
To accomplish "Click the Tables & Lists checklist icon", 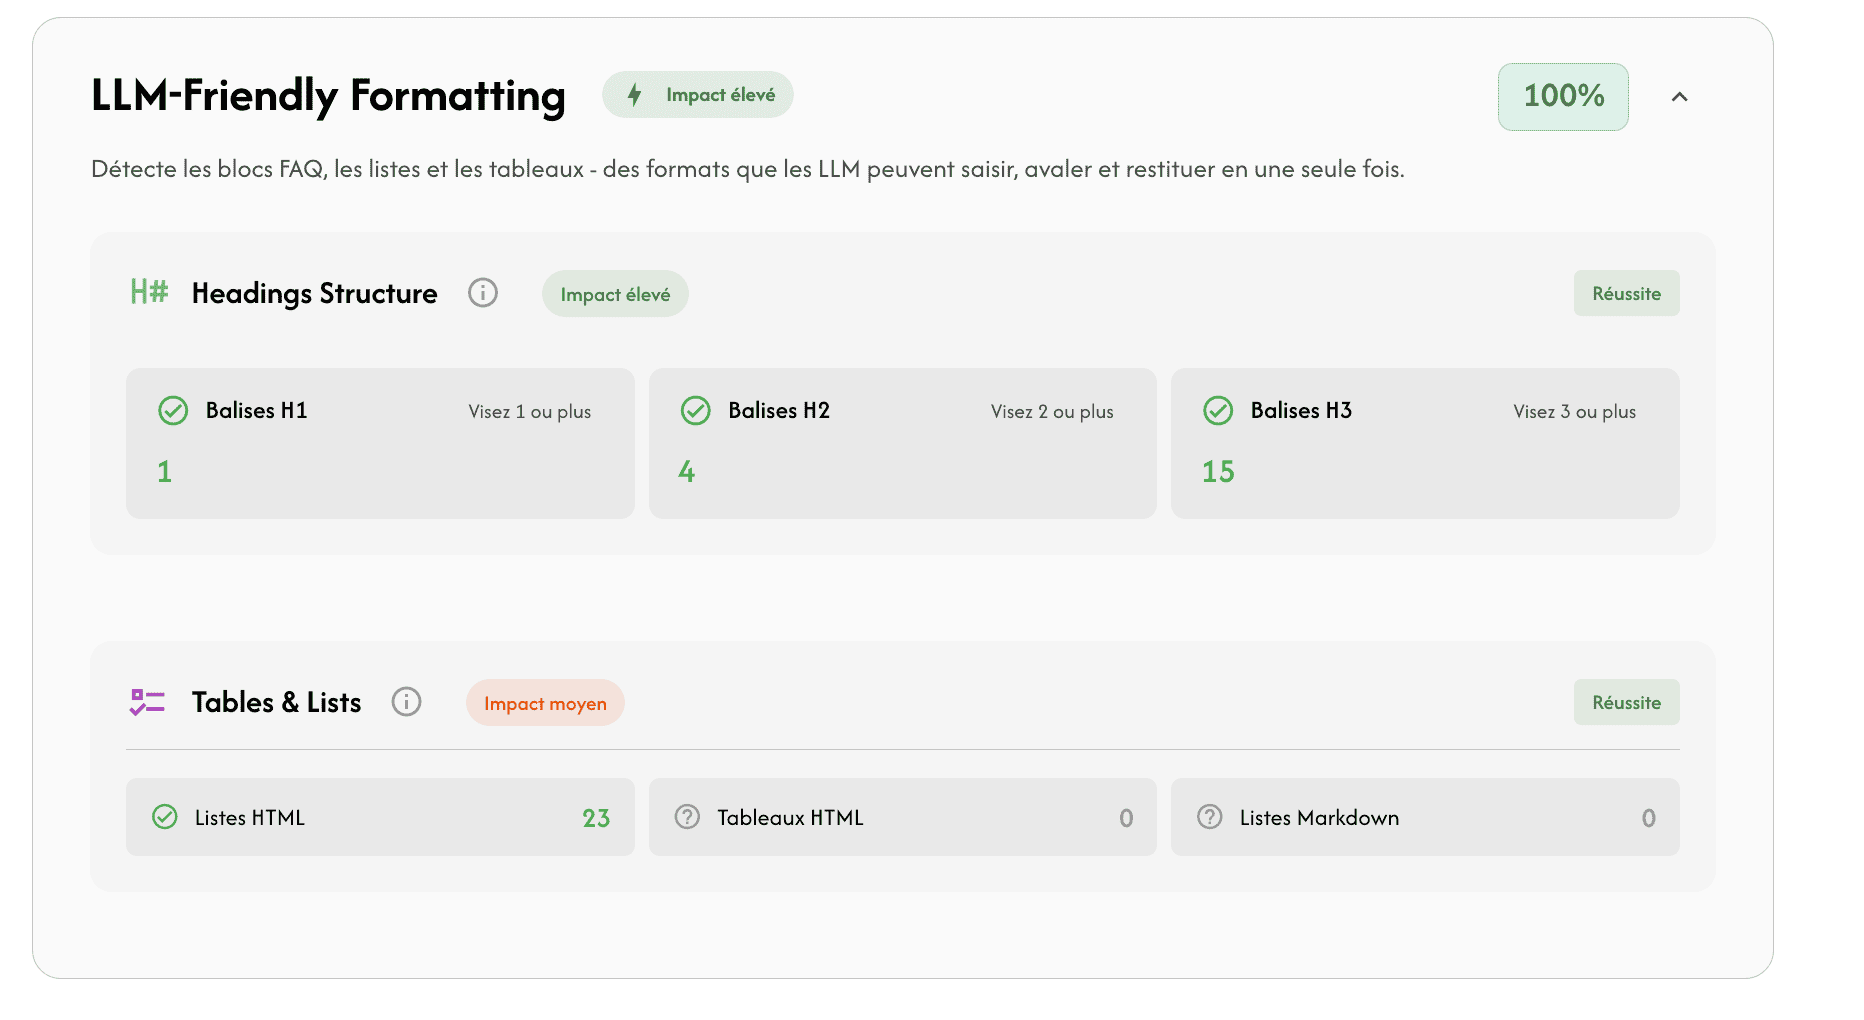I will (147, 702).
